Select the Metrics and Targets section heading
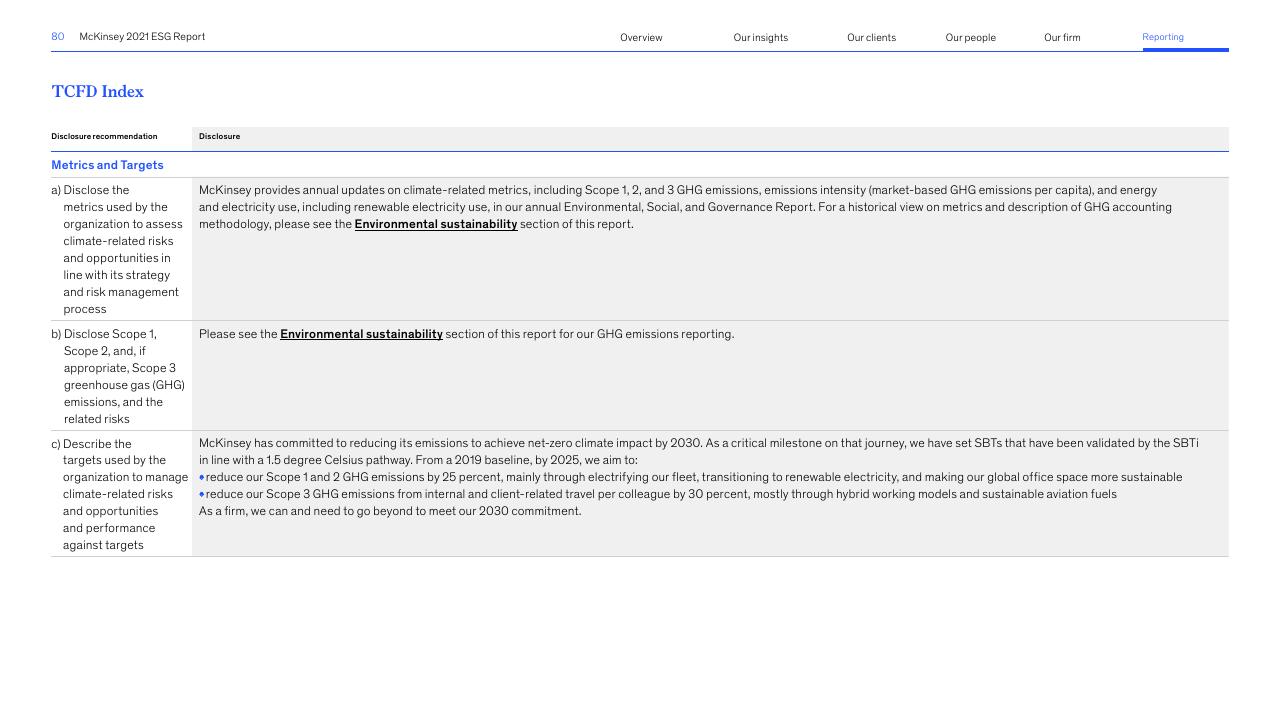 tap(107, 165)
